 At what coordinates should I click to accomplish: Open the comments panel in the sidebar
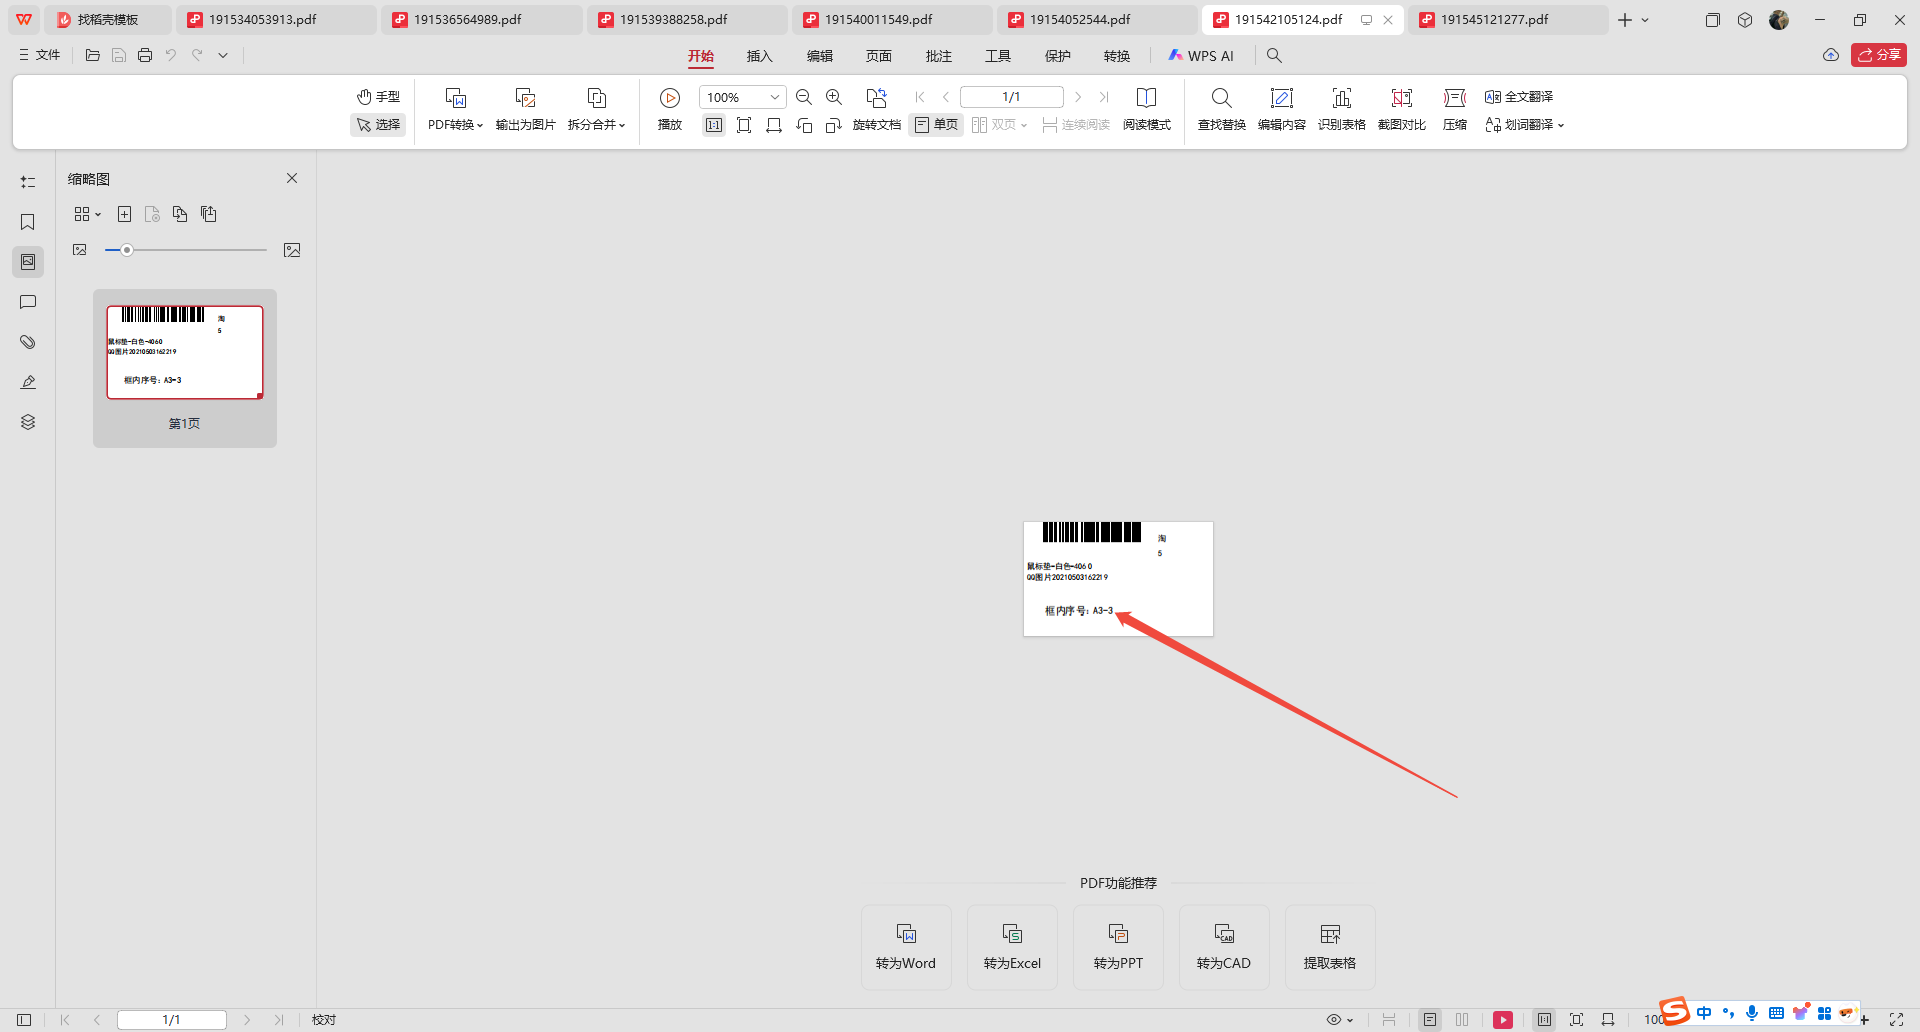pos(28,302)
